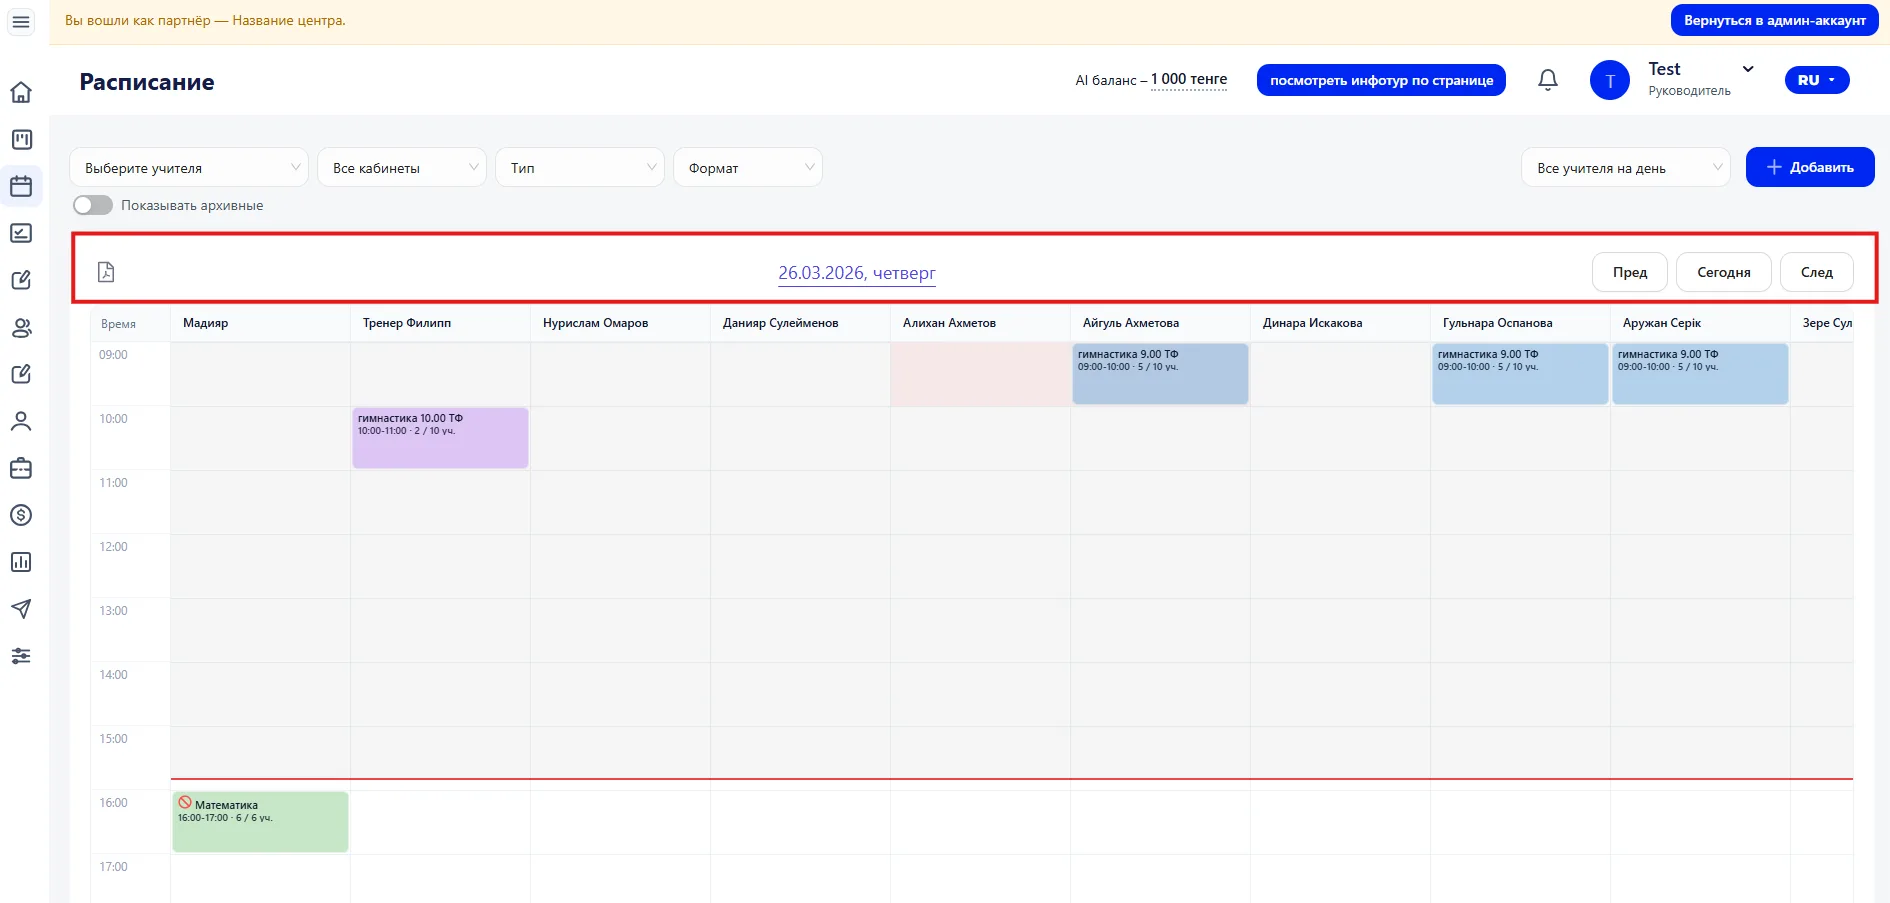The image size is (1890, 903).
Task: Click the 17:00 time label
Action: tap(113, 867)
